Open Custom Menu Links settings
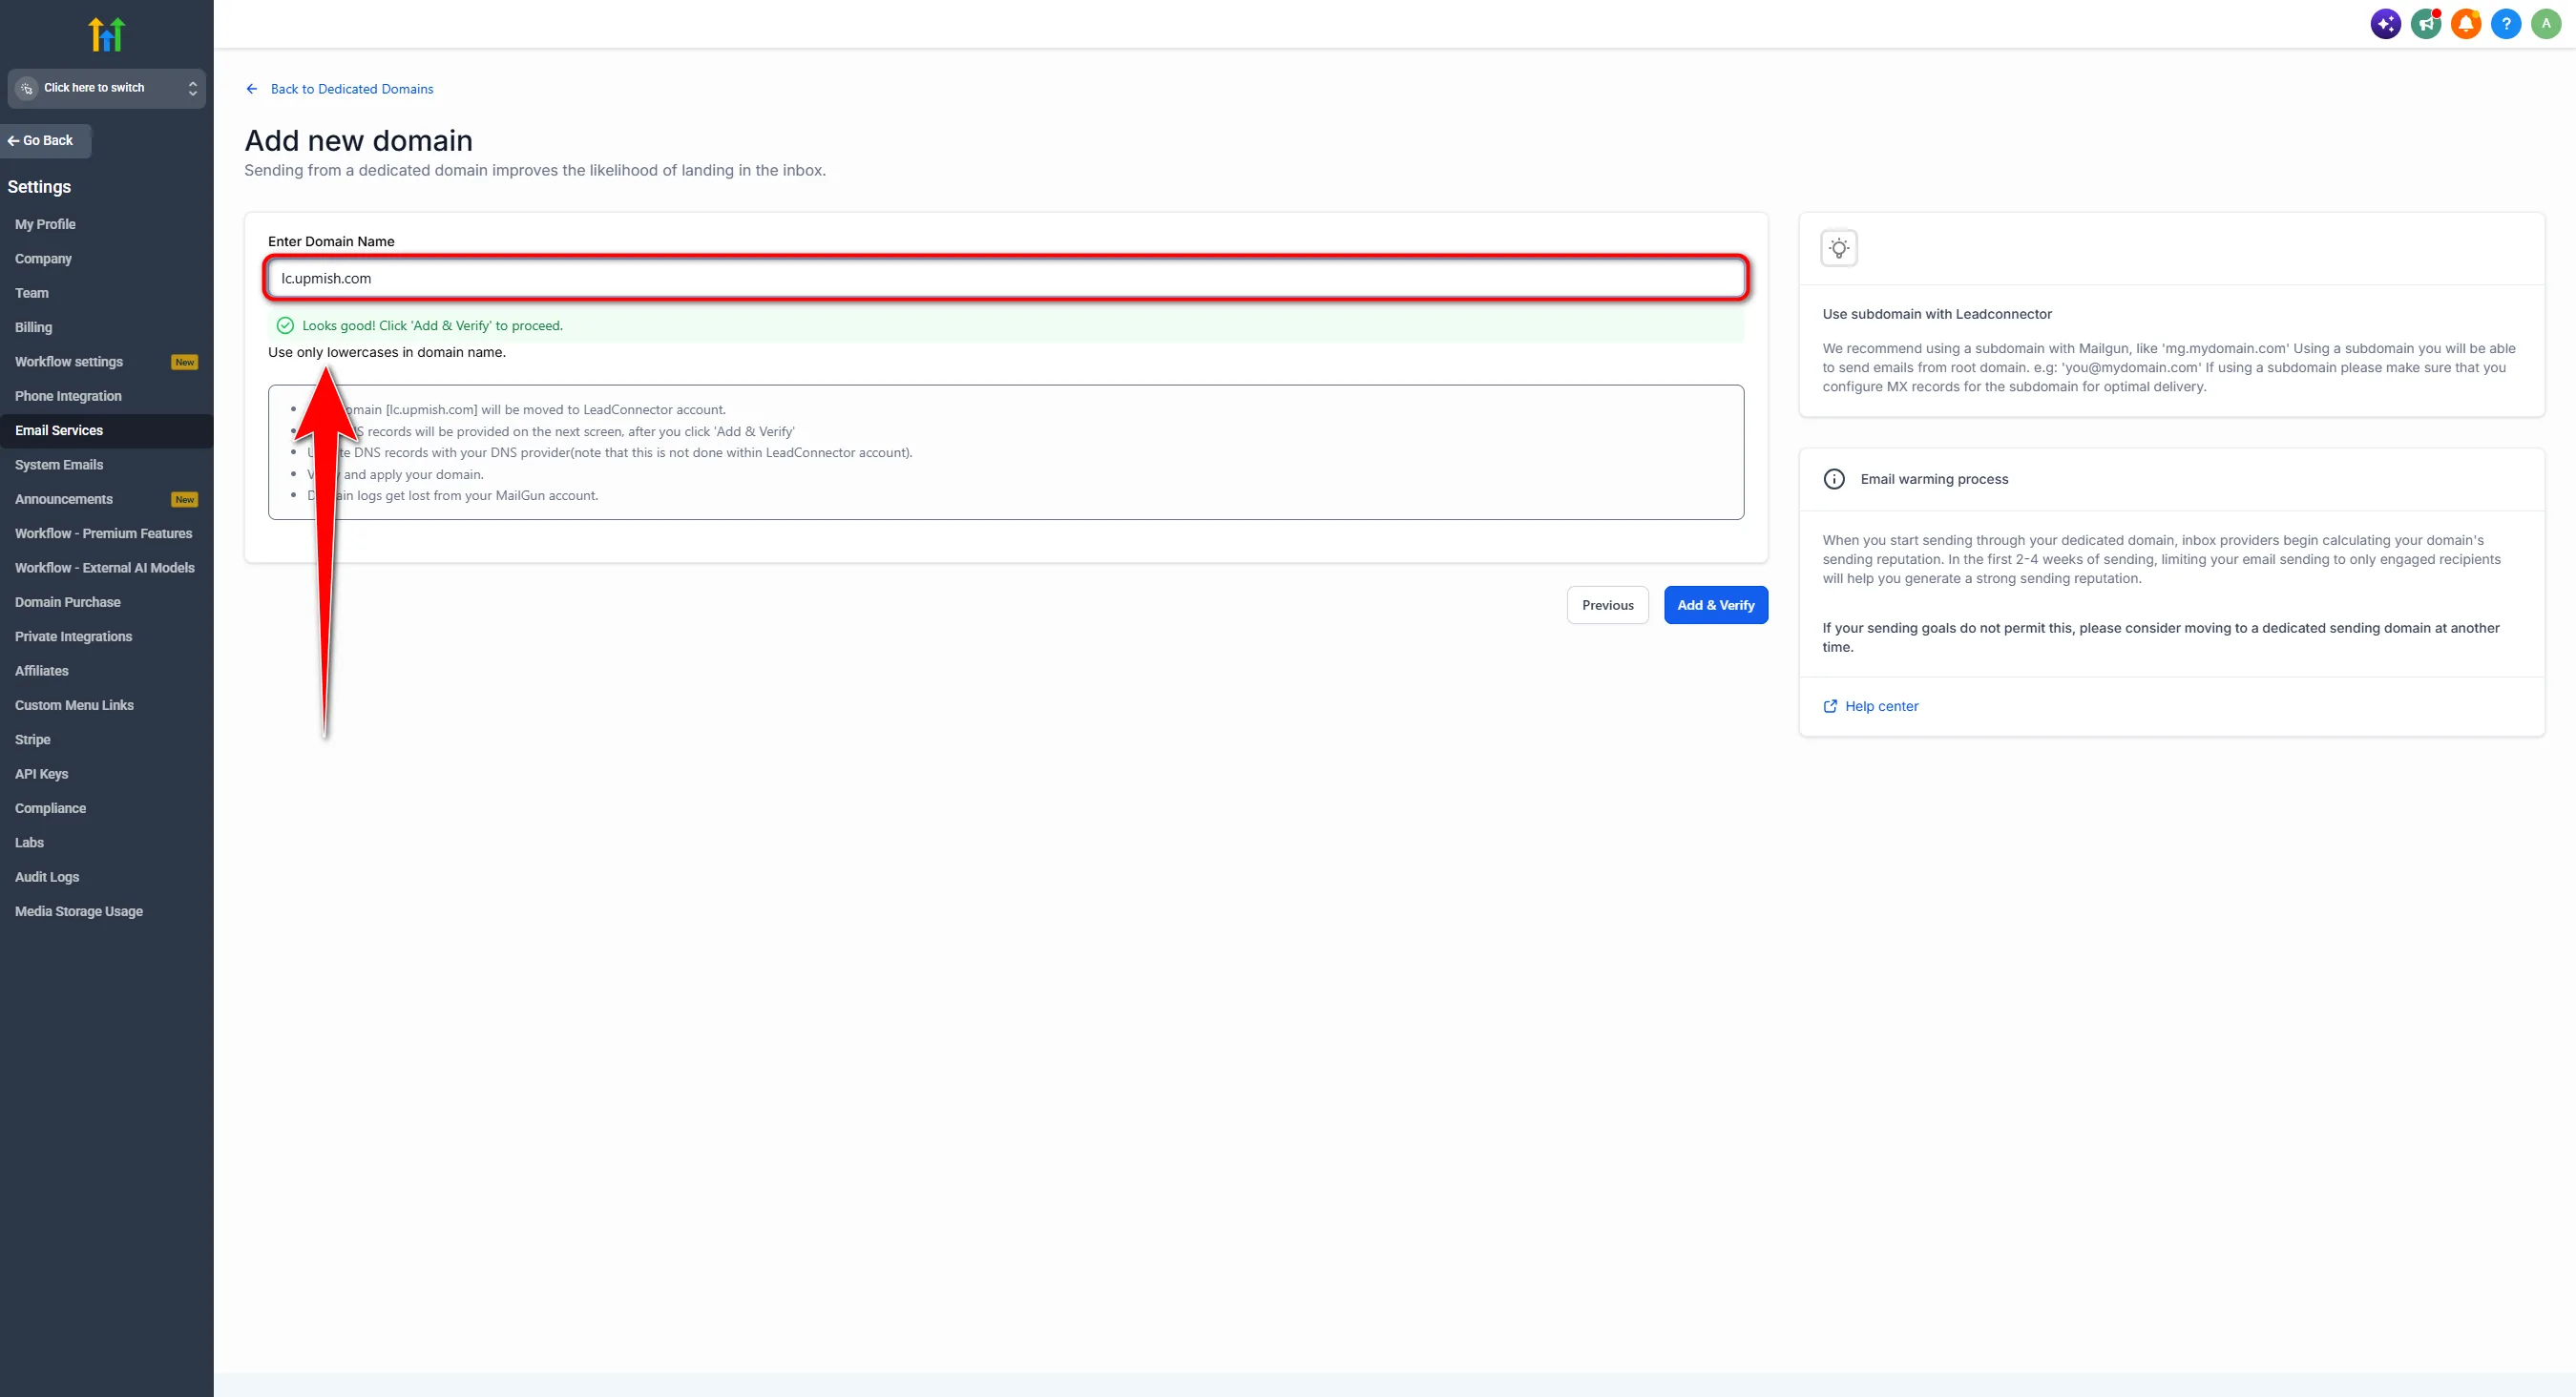Viewport: 2576px width, 1397px height. 74,705
